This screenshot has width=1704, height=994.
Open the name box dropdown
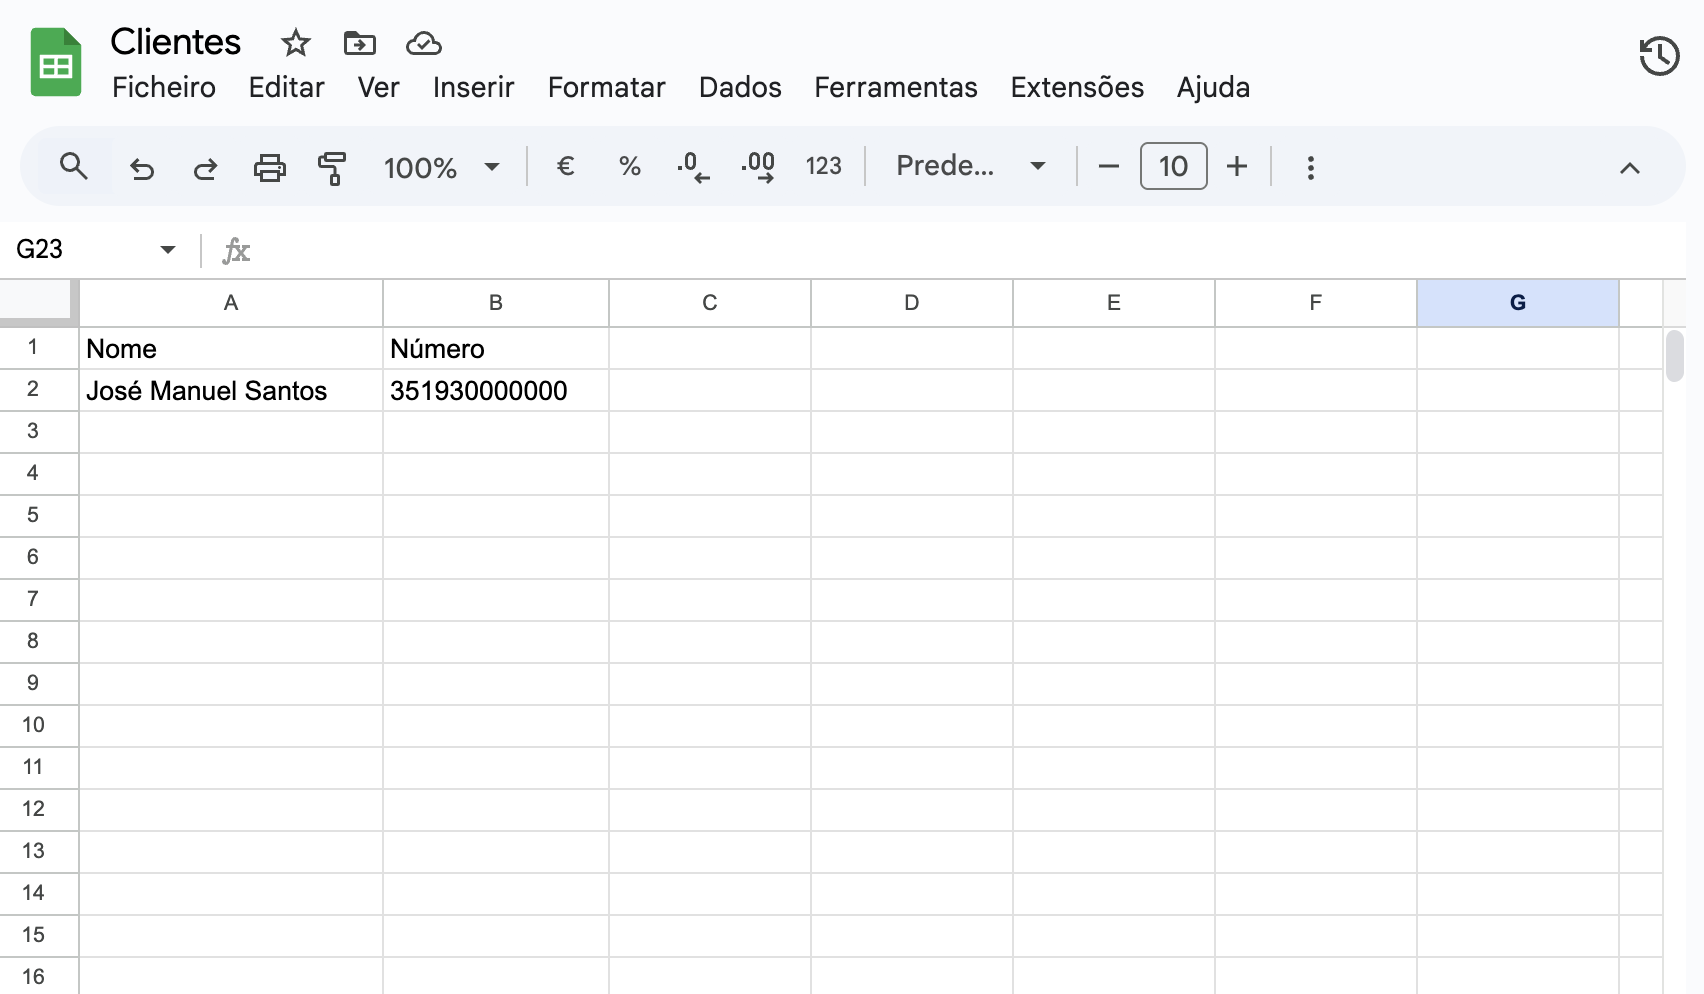tap(167, 249)
